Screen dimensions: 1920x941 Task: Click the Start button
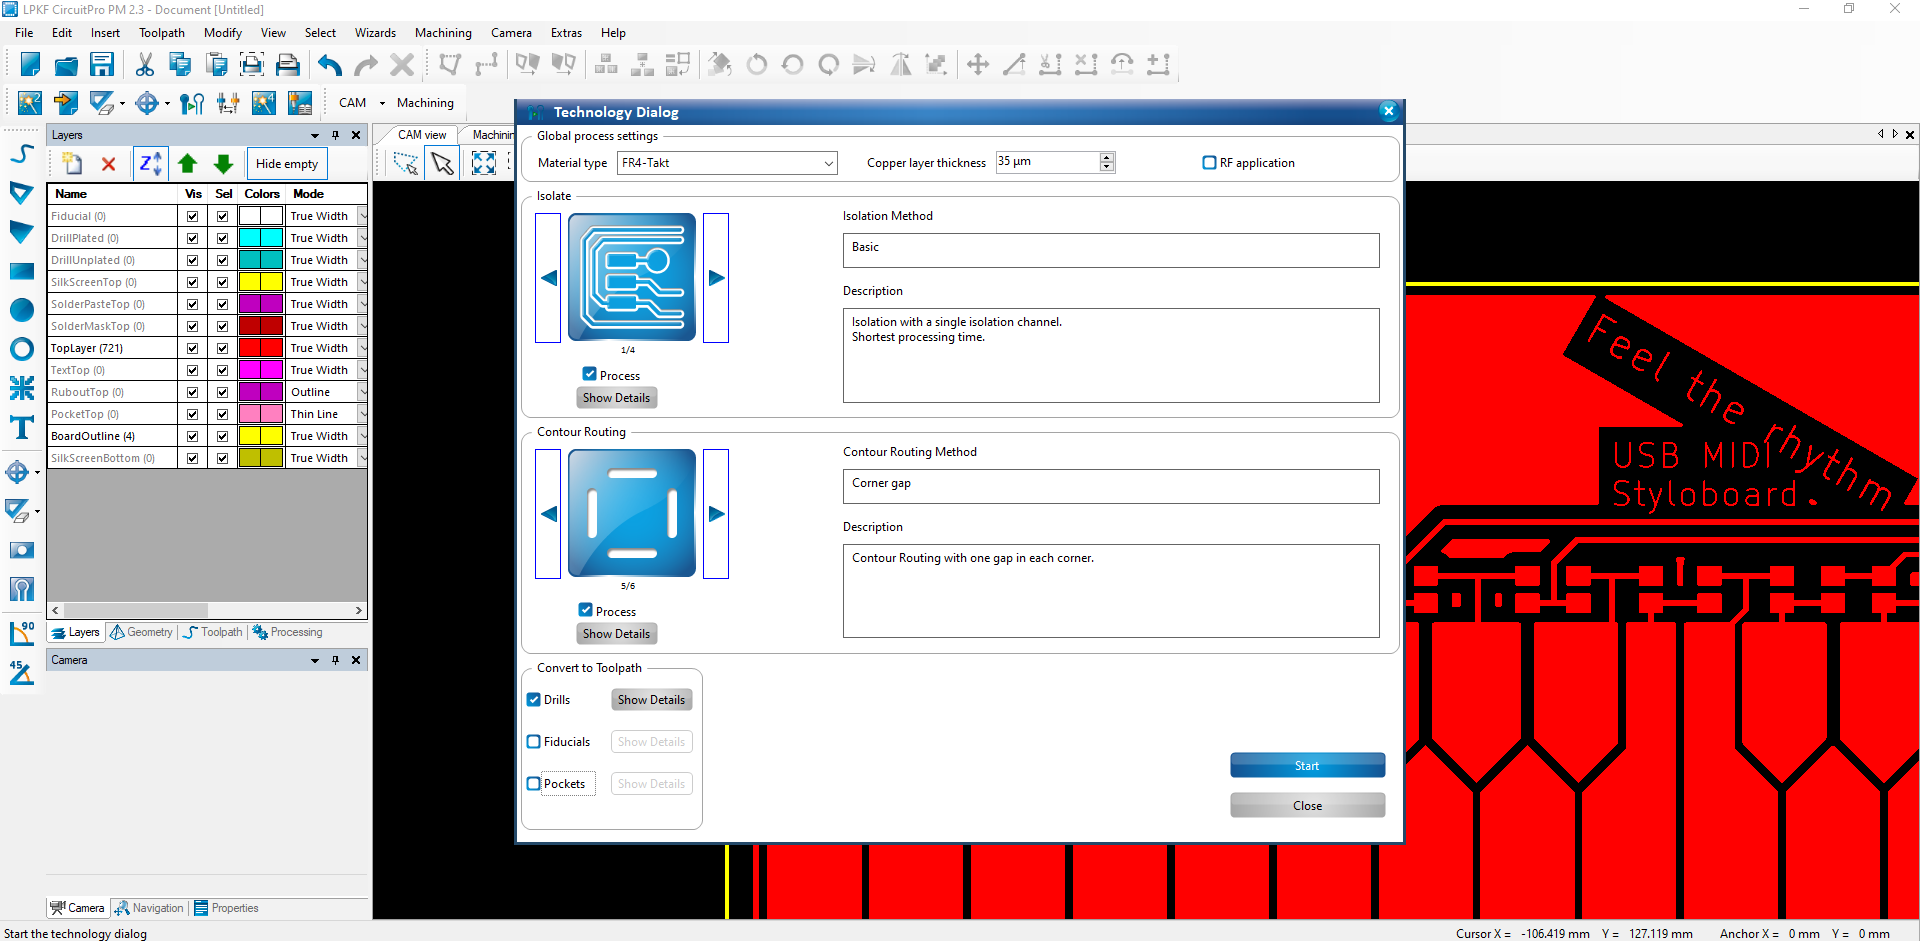pos(1307,765)
